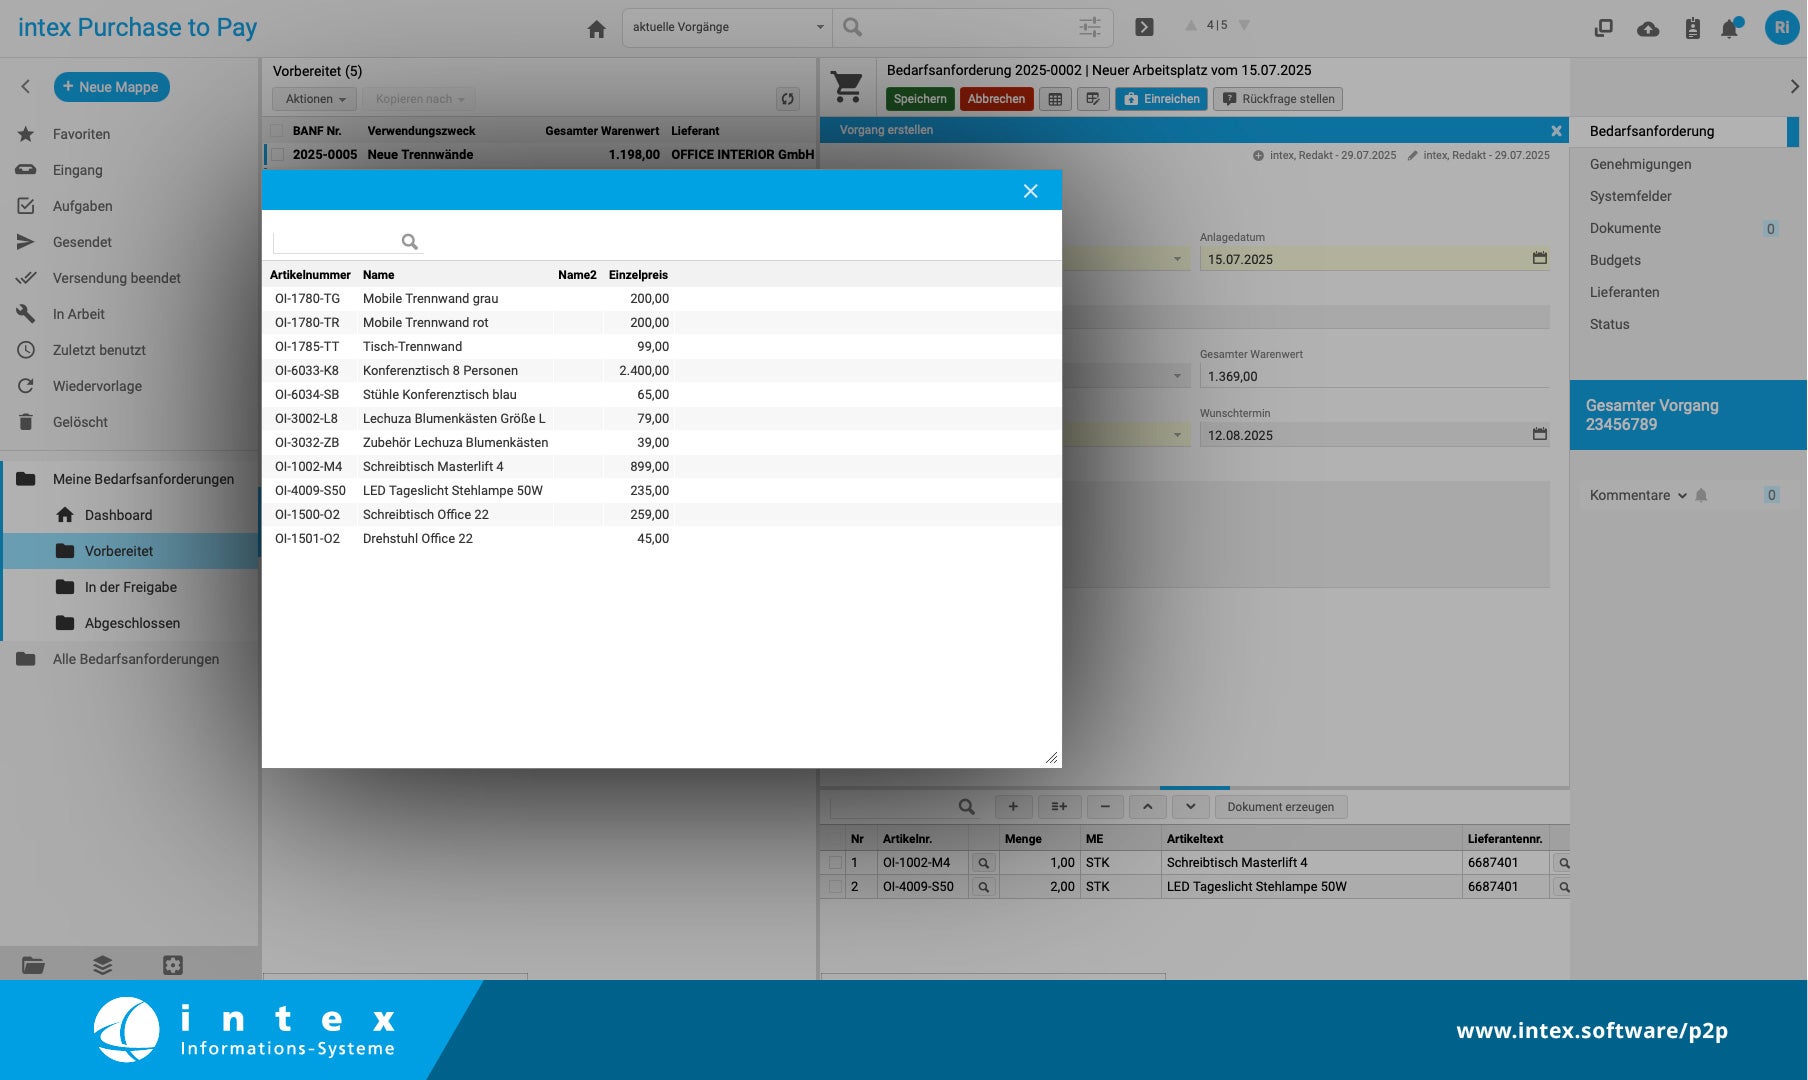The image size is (1808, 1080).
Task: Open the Lieferanten section
Action: (x=1623, y=292)
